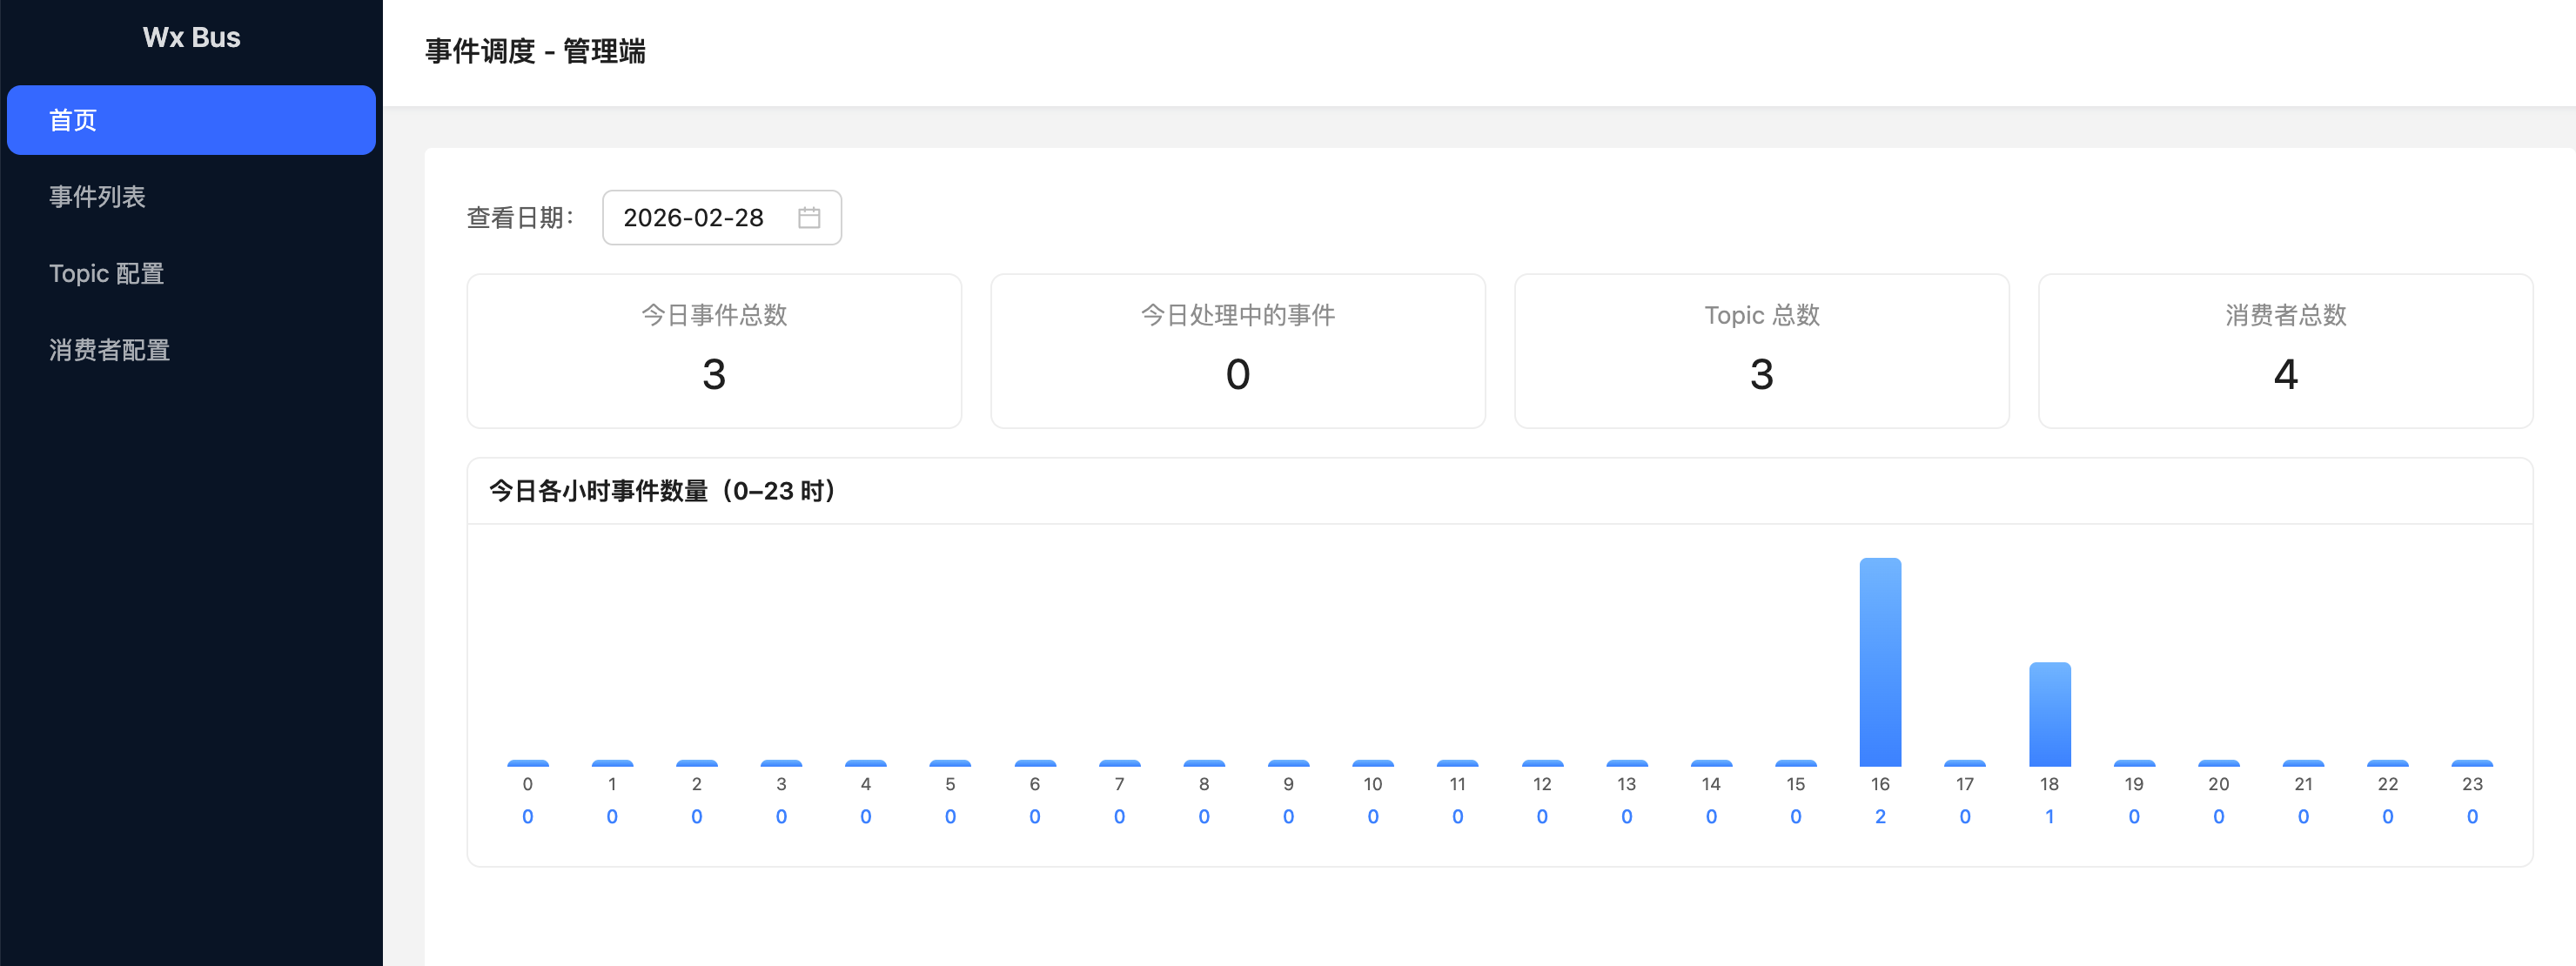
Task: Click the Topic 总数 card
Action: coord(1761,351)
